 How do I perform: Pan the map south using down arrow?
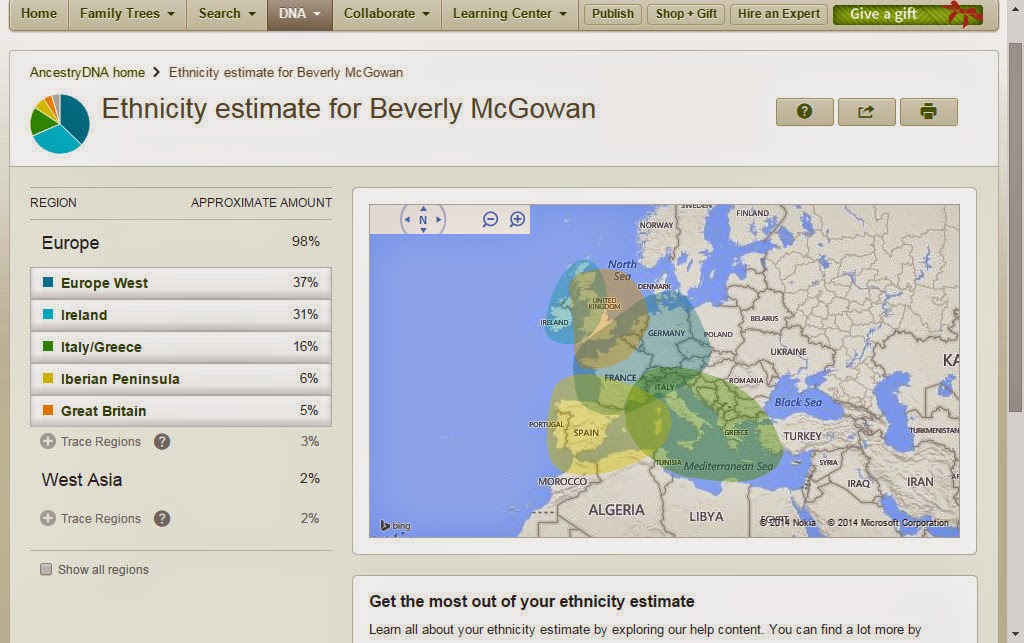pos(423,230)
